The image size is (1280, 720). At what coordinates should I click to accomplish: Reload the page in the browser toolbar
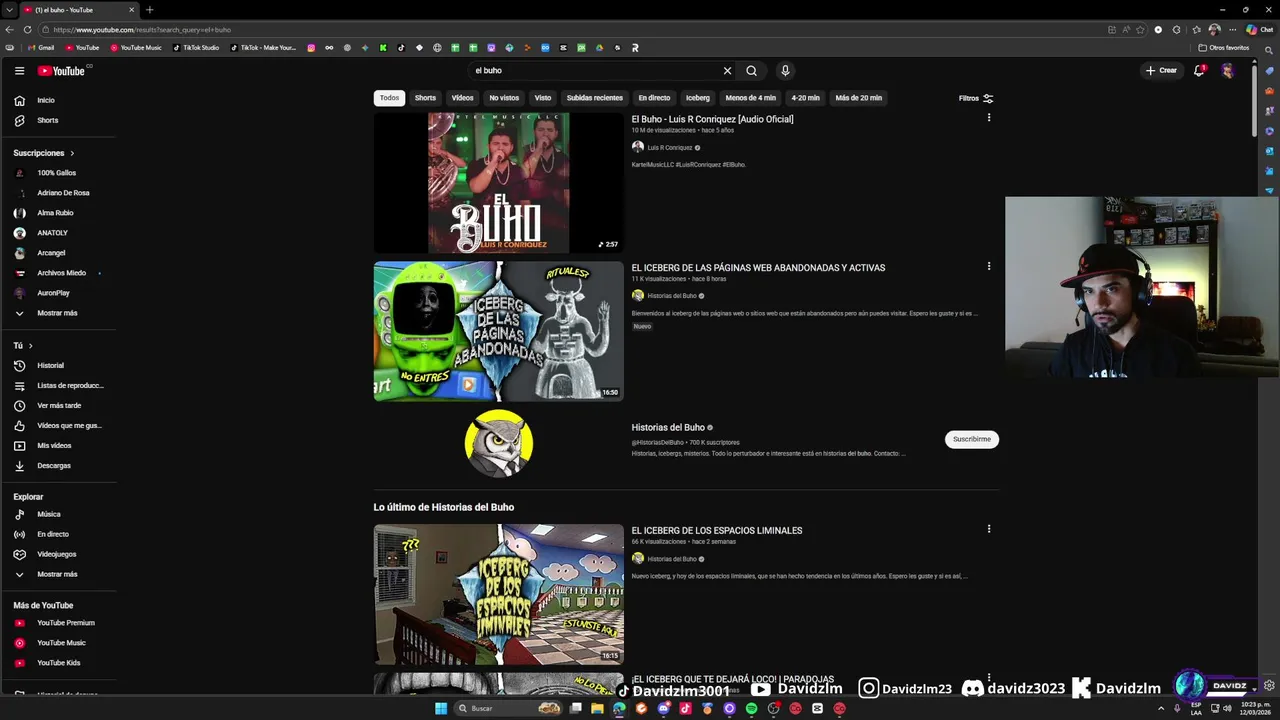pyautogui.click(x=28, y=30)
